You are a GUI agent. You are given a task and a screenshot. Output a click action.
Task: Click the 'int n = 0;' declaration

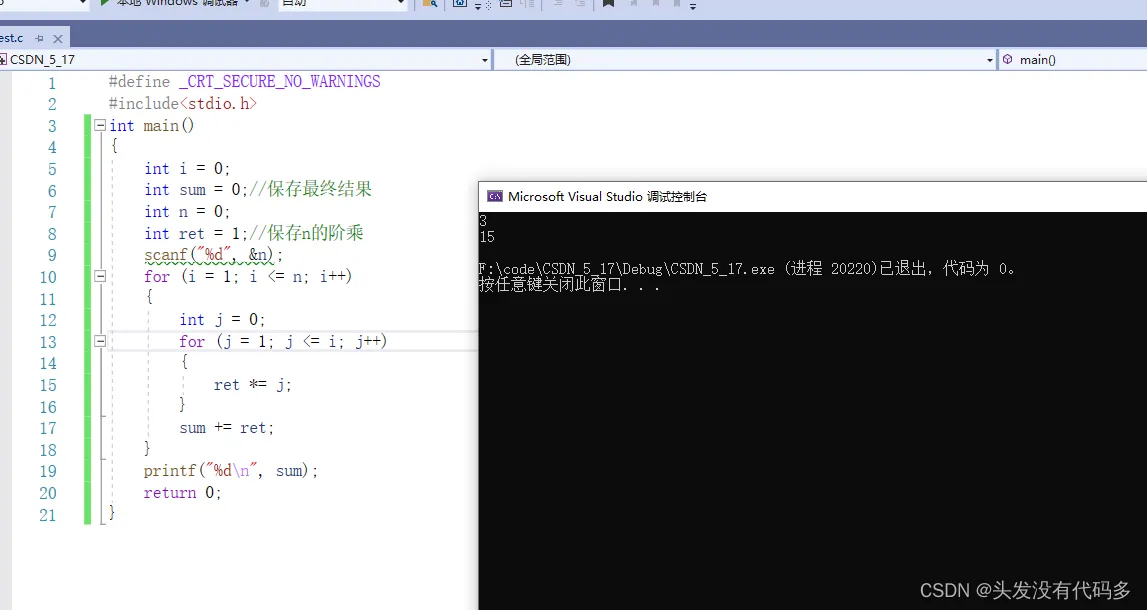coord(187,212)
